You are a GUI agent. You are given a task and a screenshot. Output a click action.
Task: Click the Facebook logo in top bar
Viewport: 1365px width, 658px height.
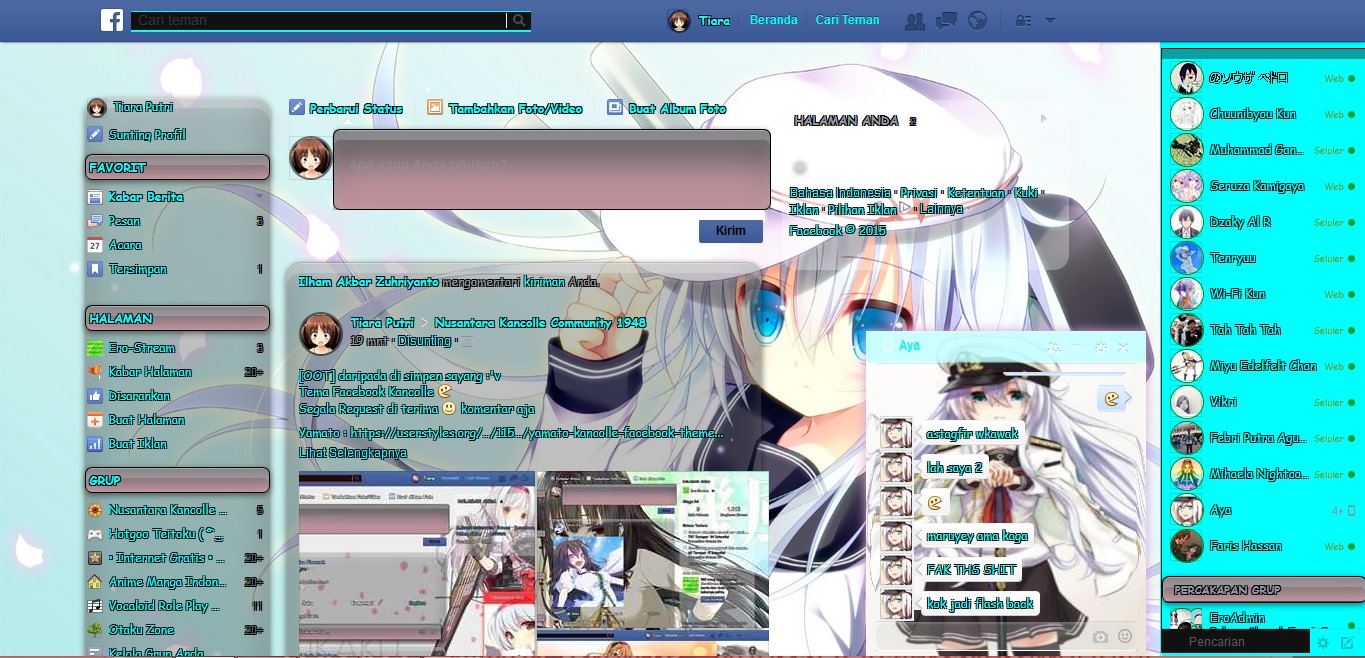pos(110,20)
